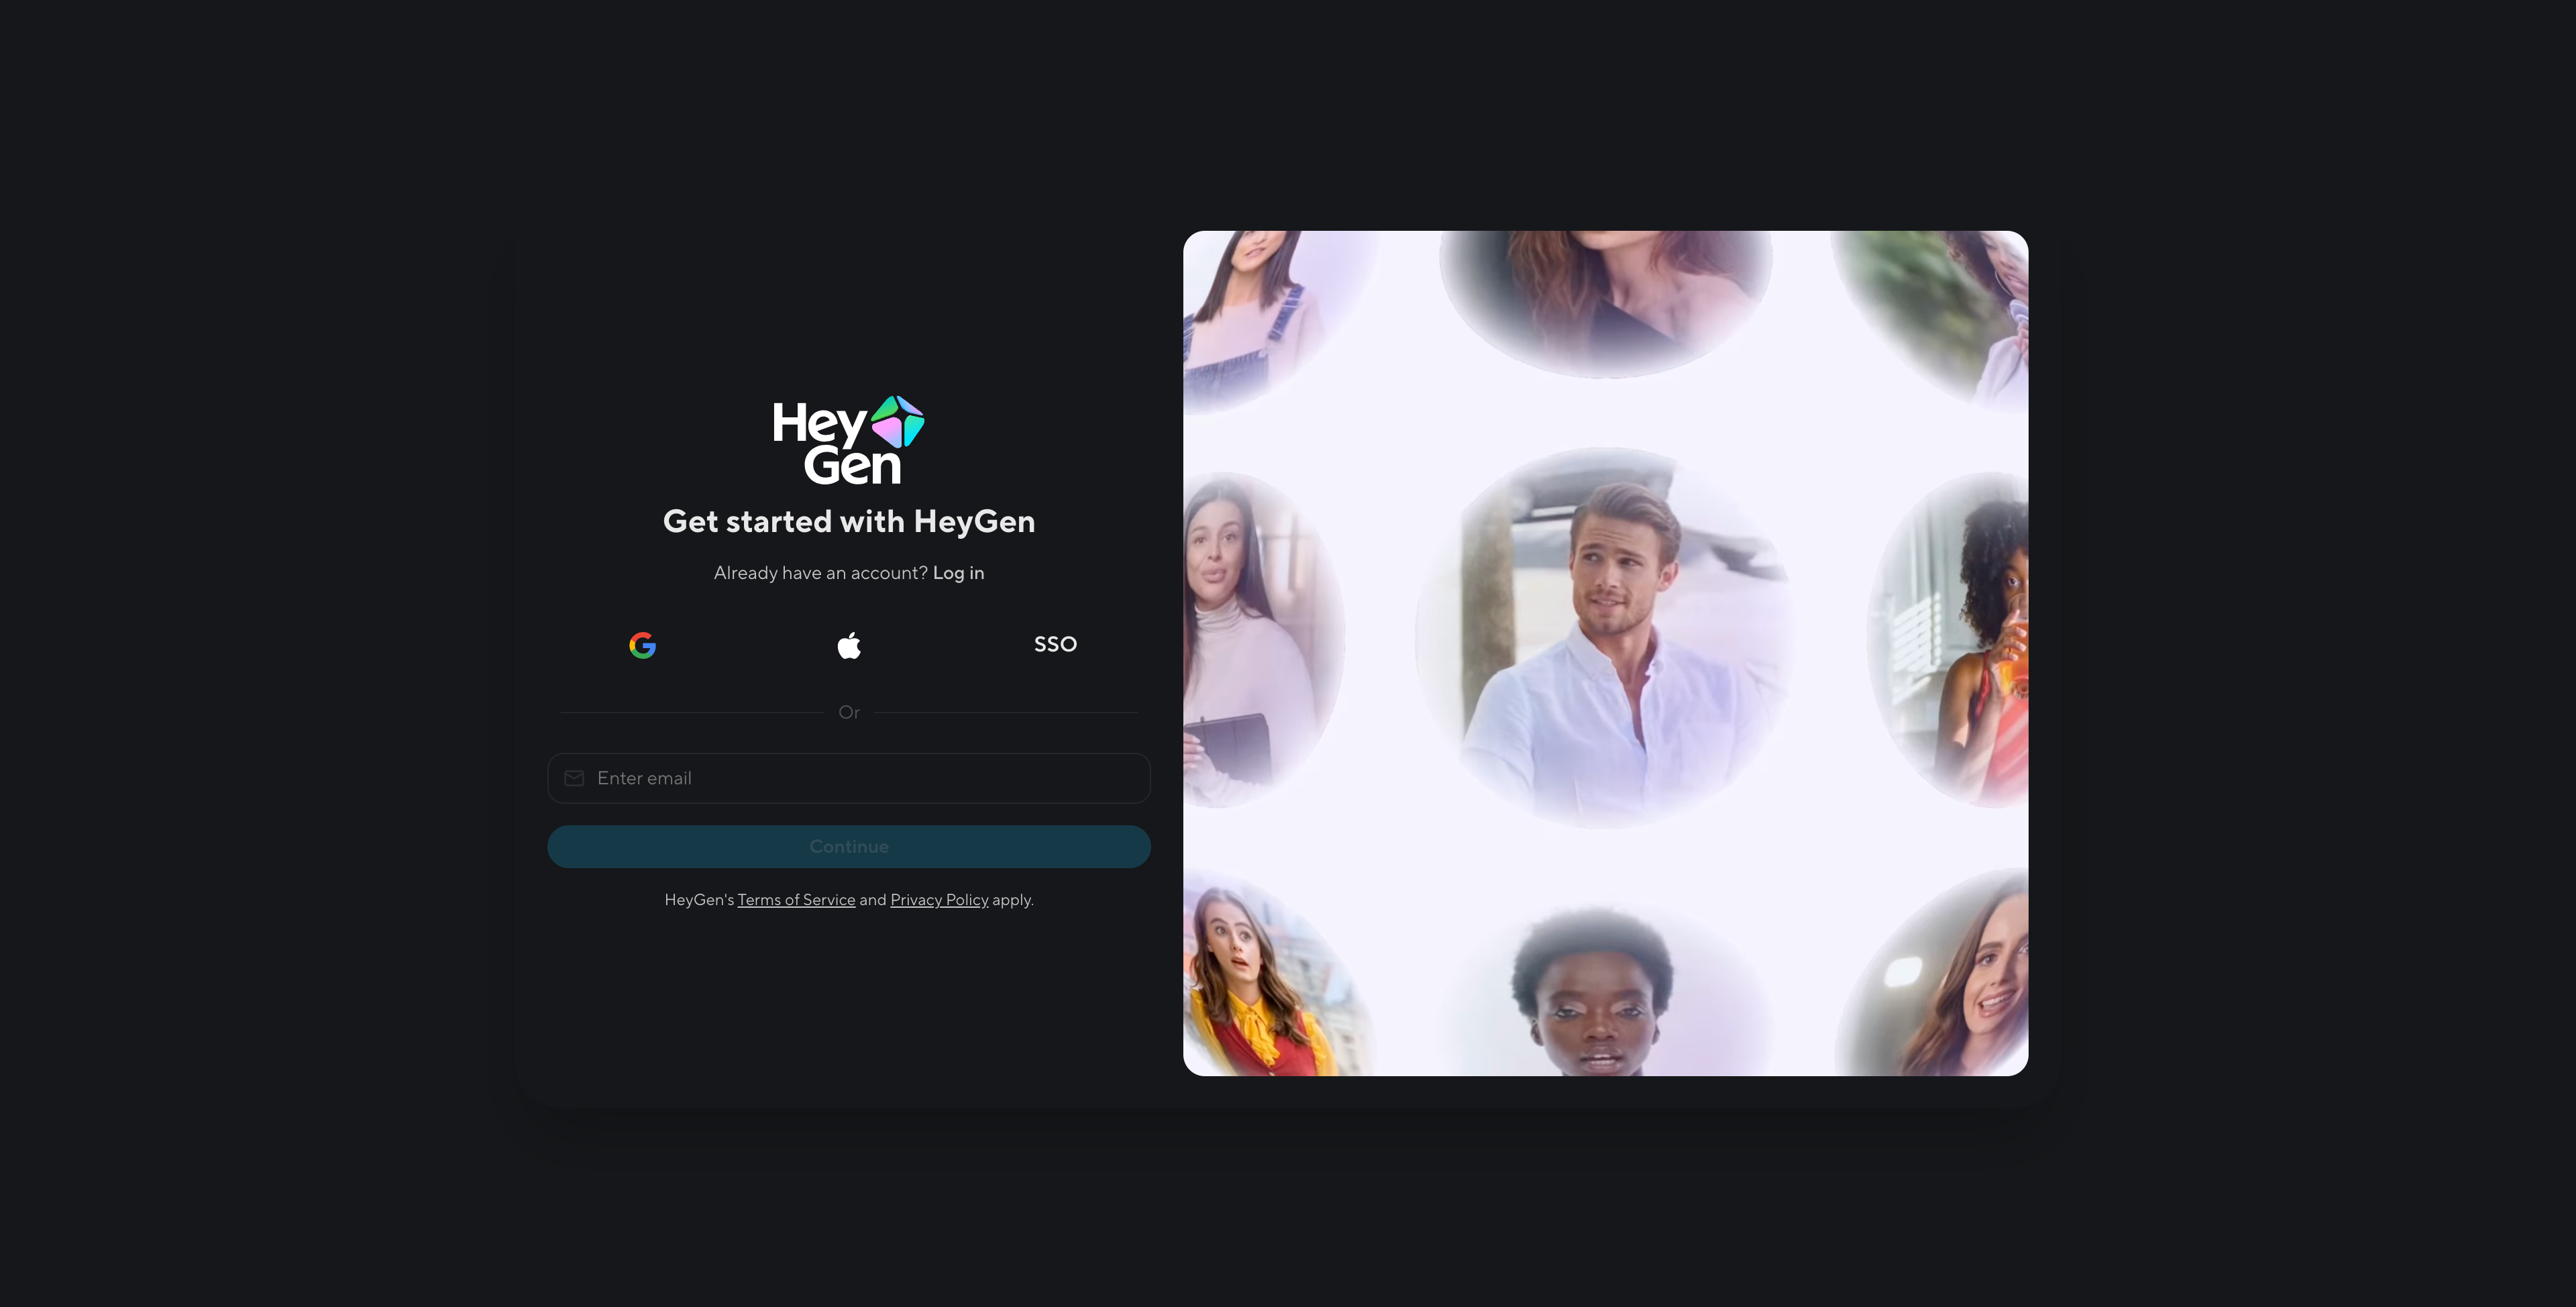Image resolution: width=2576 pixels, height=1307 pixels.
Task: Open the Log in link
Action: tap(958, 573)
